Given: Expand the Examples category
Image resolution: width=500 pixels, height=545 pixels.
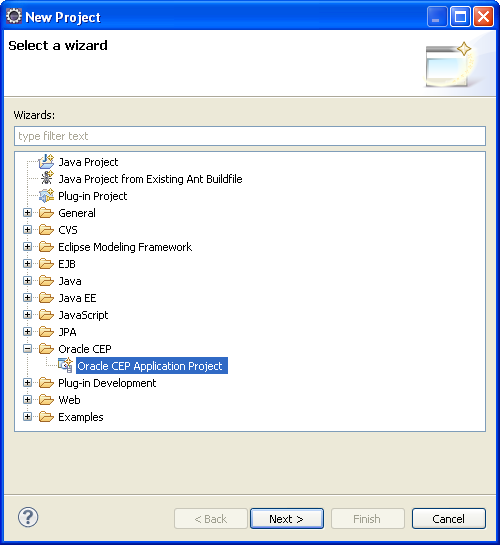Looking at the screenshot, I should (x=27, y=417).
